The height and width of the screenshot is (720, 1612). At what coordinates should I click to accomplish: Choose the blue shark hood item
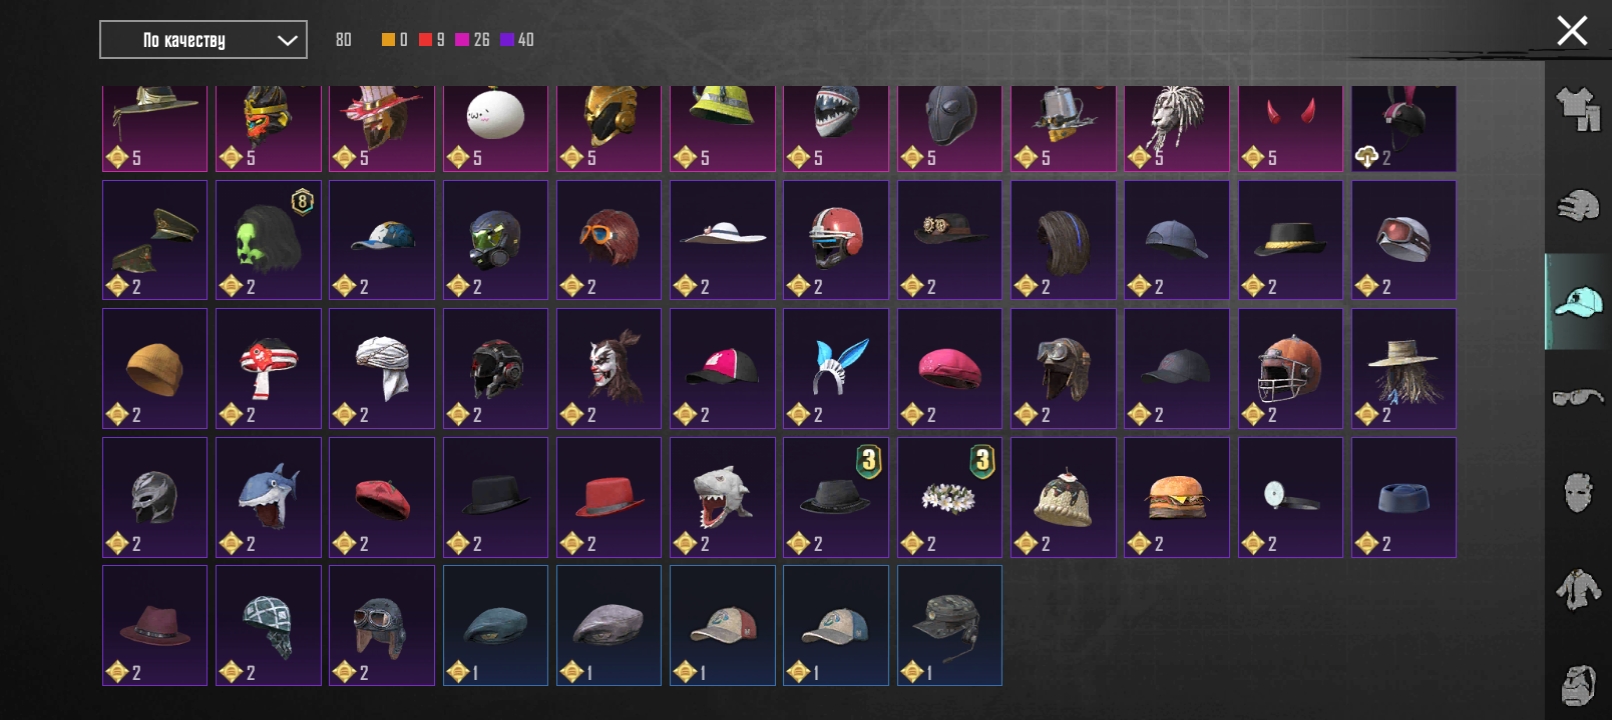point(268,497)
